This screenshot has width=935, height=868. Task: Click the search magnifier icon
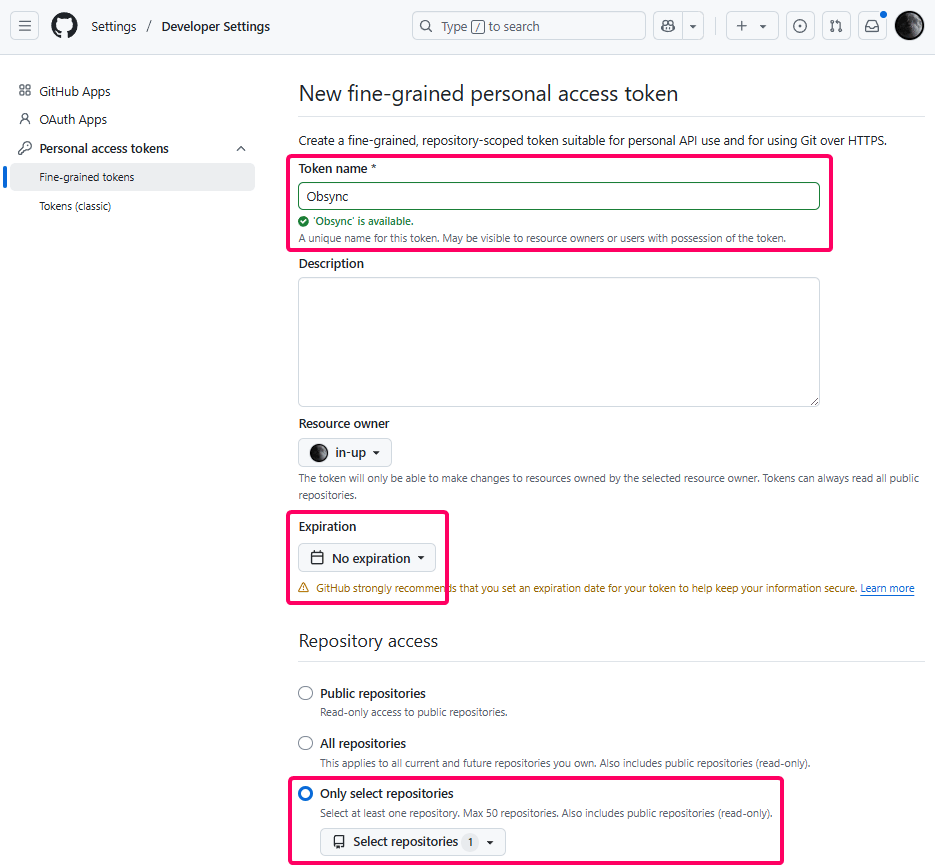[426, 26]
